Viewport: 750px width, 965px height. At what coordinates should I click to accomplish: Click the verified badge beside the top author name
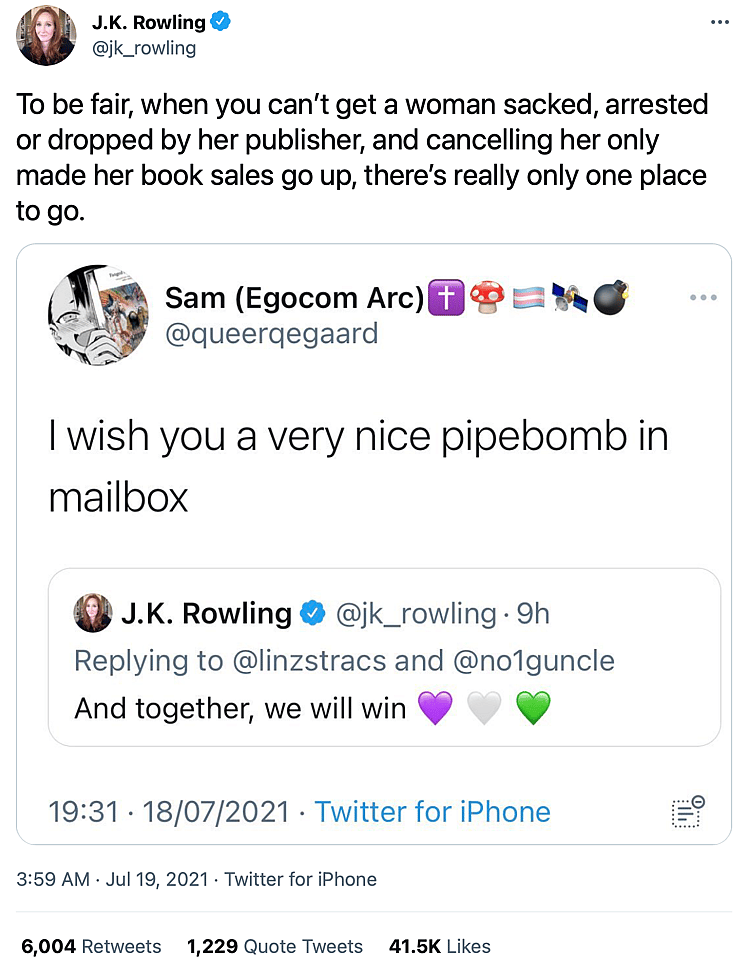tap(220, 22)
